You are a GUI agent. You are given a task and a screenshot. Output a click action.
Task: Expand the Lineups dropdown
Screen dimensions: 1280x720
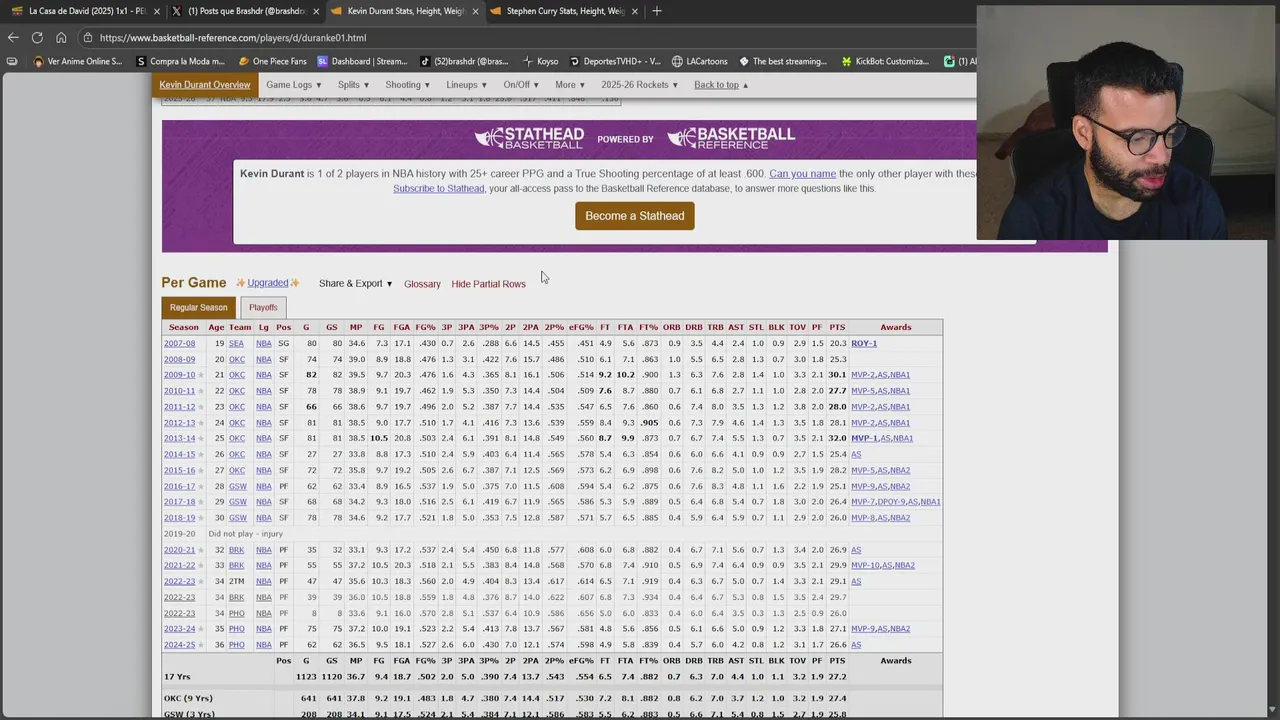click(x=466, y=85)
